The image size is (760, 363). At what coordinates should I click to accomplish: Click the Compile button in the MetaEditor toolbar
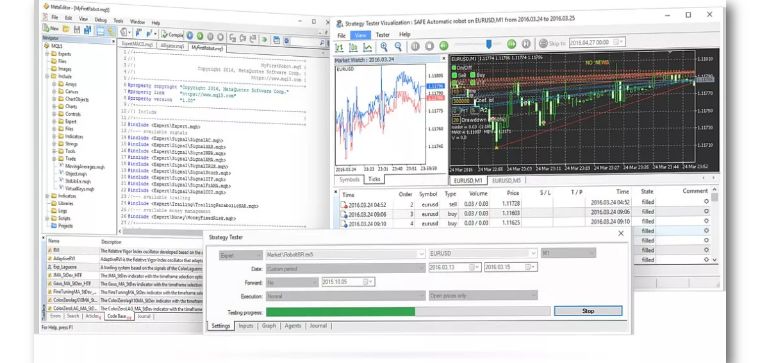pos(172,35)
